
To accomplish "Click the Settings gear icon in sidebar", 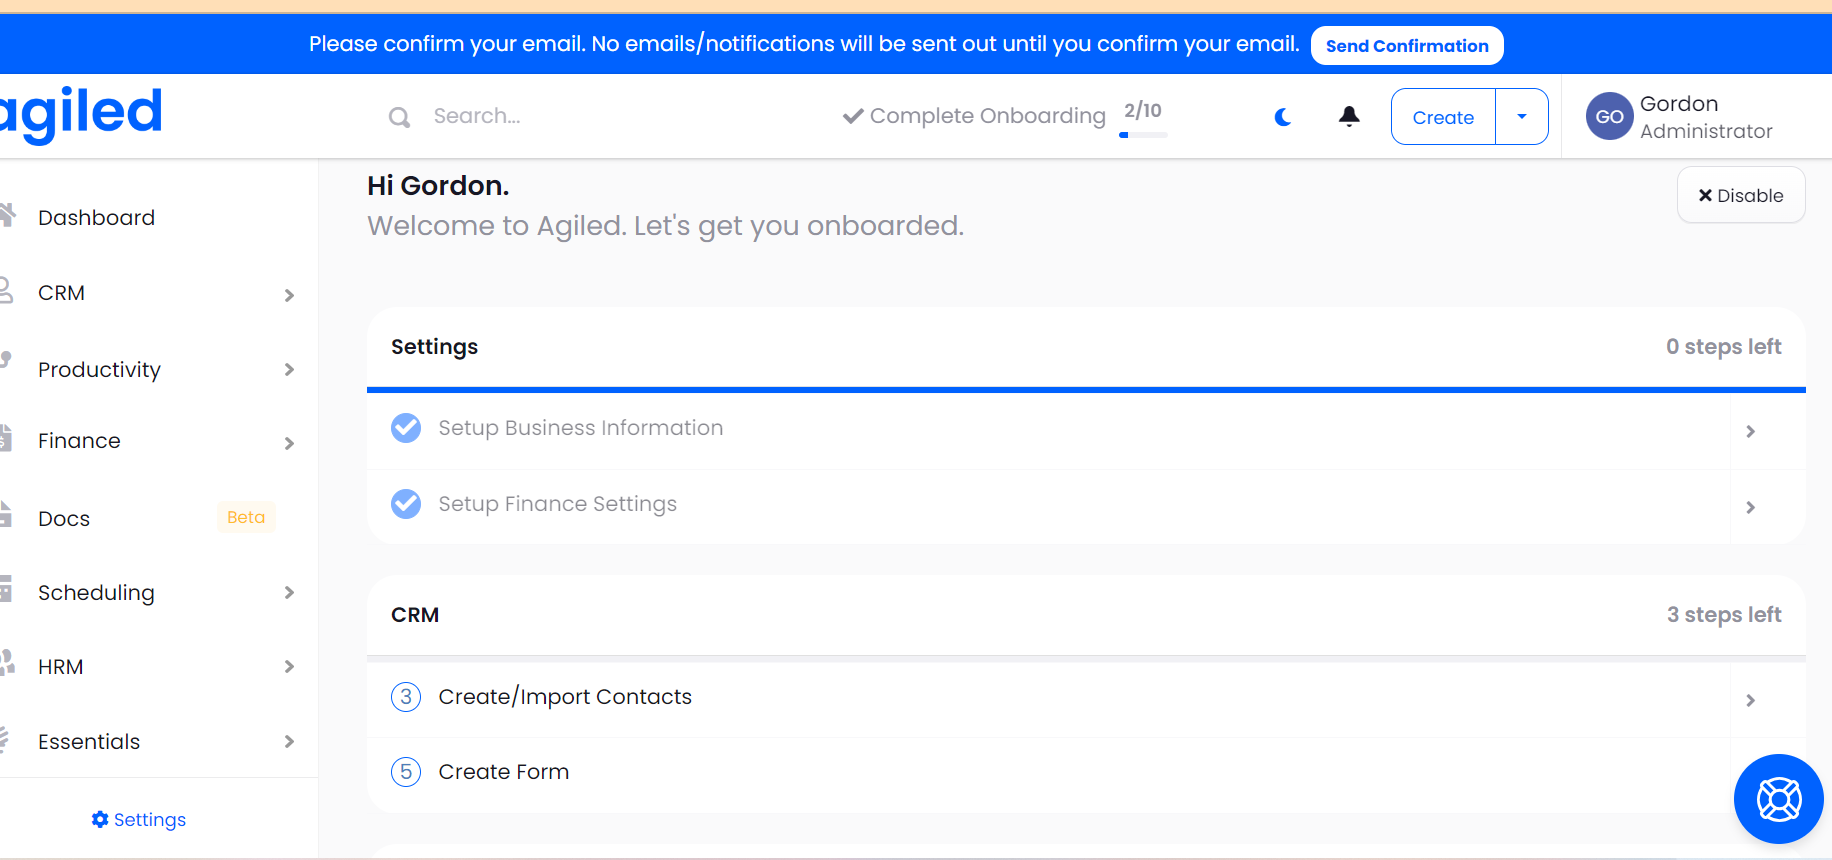I will 100,819.
